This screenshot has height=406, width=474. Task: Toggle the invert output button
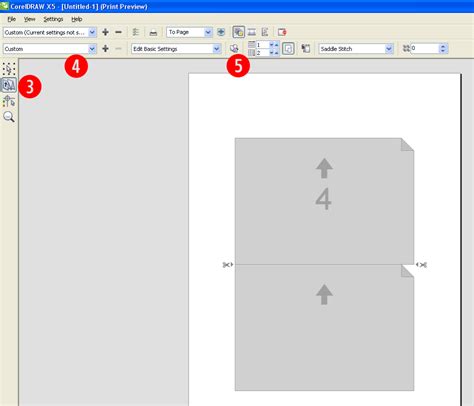click(252, 32)
